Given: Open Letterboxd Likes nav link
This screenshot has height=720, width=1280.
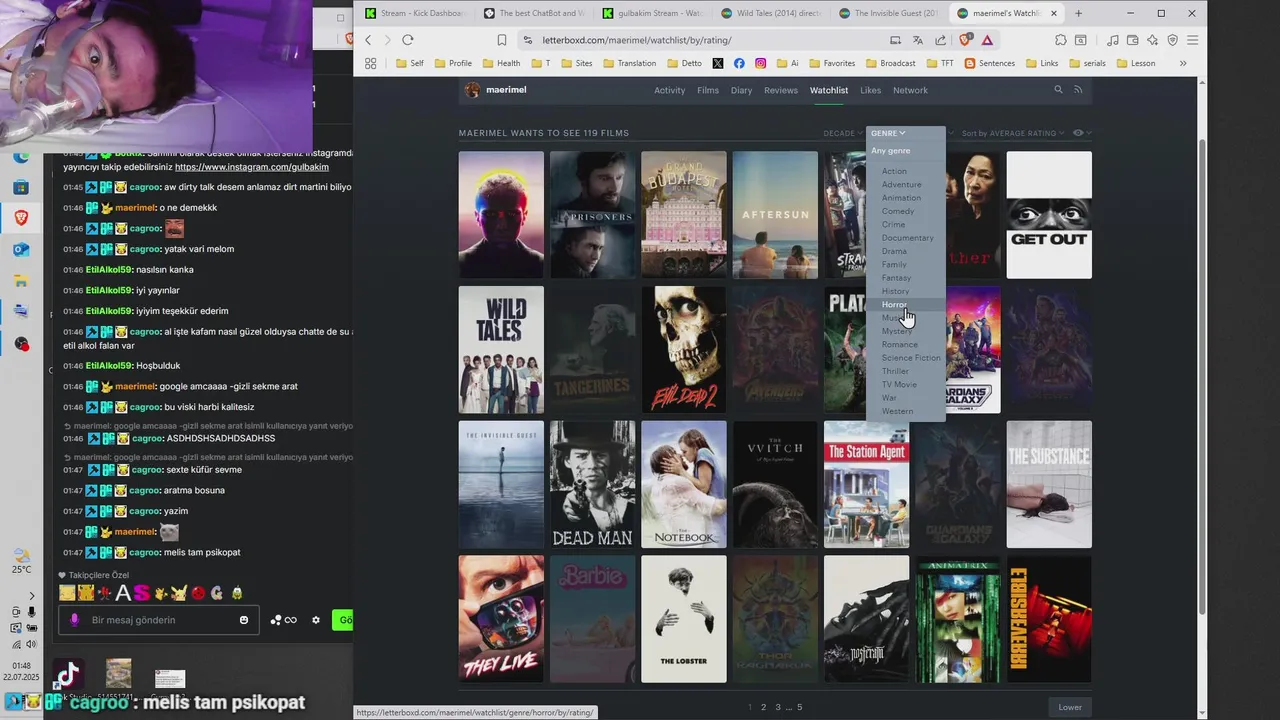Looking at the screenshot, I should (x=871, y=90).
